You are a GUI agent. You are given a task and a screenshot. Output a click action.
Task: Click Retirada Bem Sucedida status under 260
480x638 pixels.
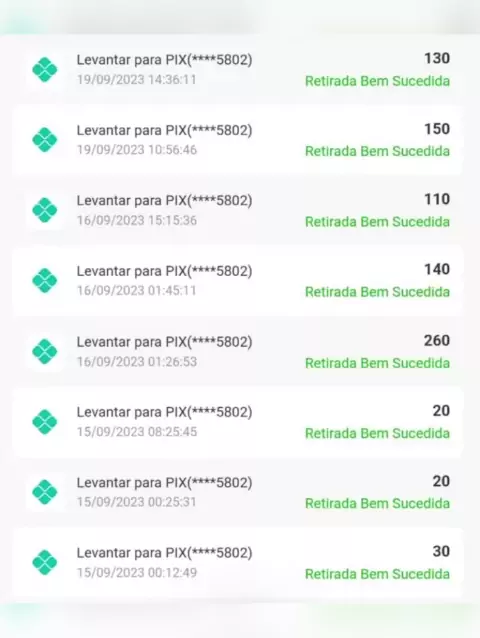pyautogui.click(x=377, y=363)
